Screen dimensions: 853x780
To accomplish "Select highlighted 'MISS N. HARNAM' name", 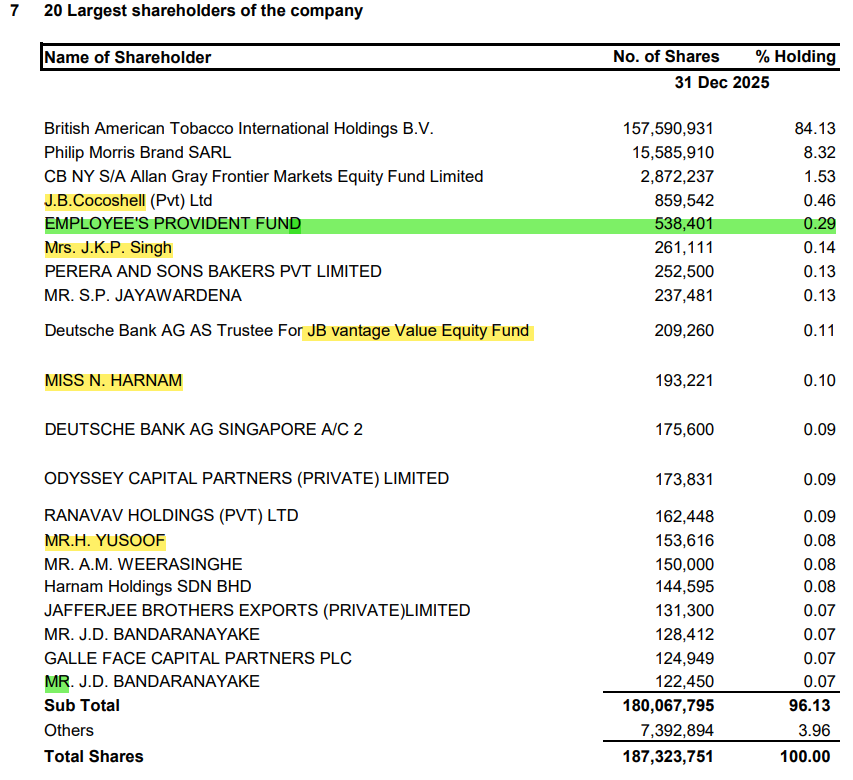I will pyautogui.click(x=113, y=380).
